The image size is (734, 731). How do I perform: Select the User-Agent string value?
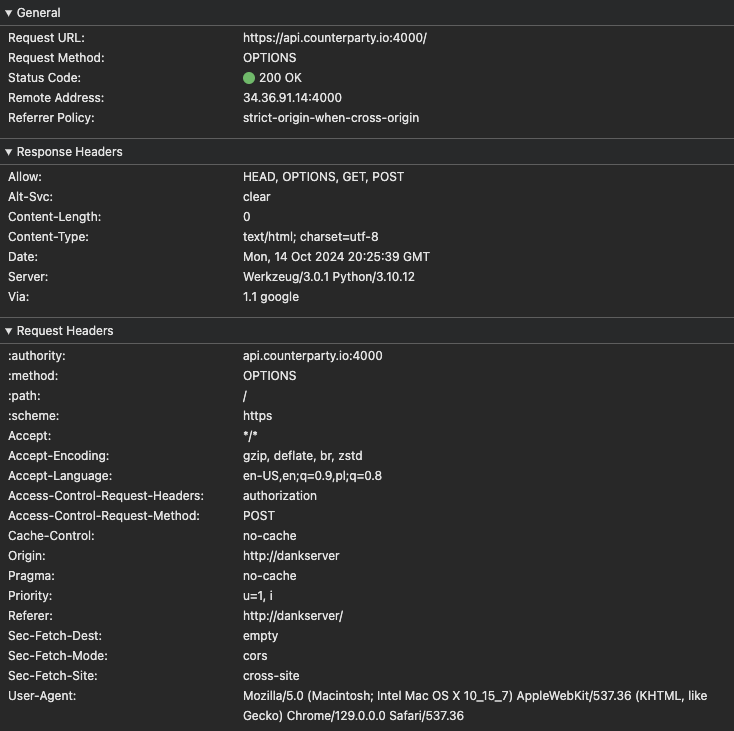coord(475,706)
